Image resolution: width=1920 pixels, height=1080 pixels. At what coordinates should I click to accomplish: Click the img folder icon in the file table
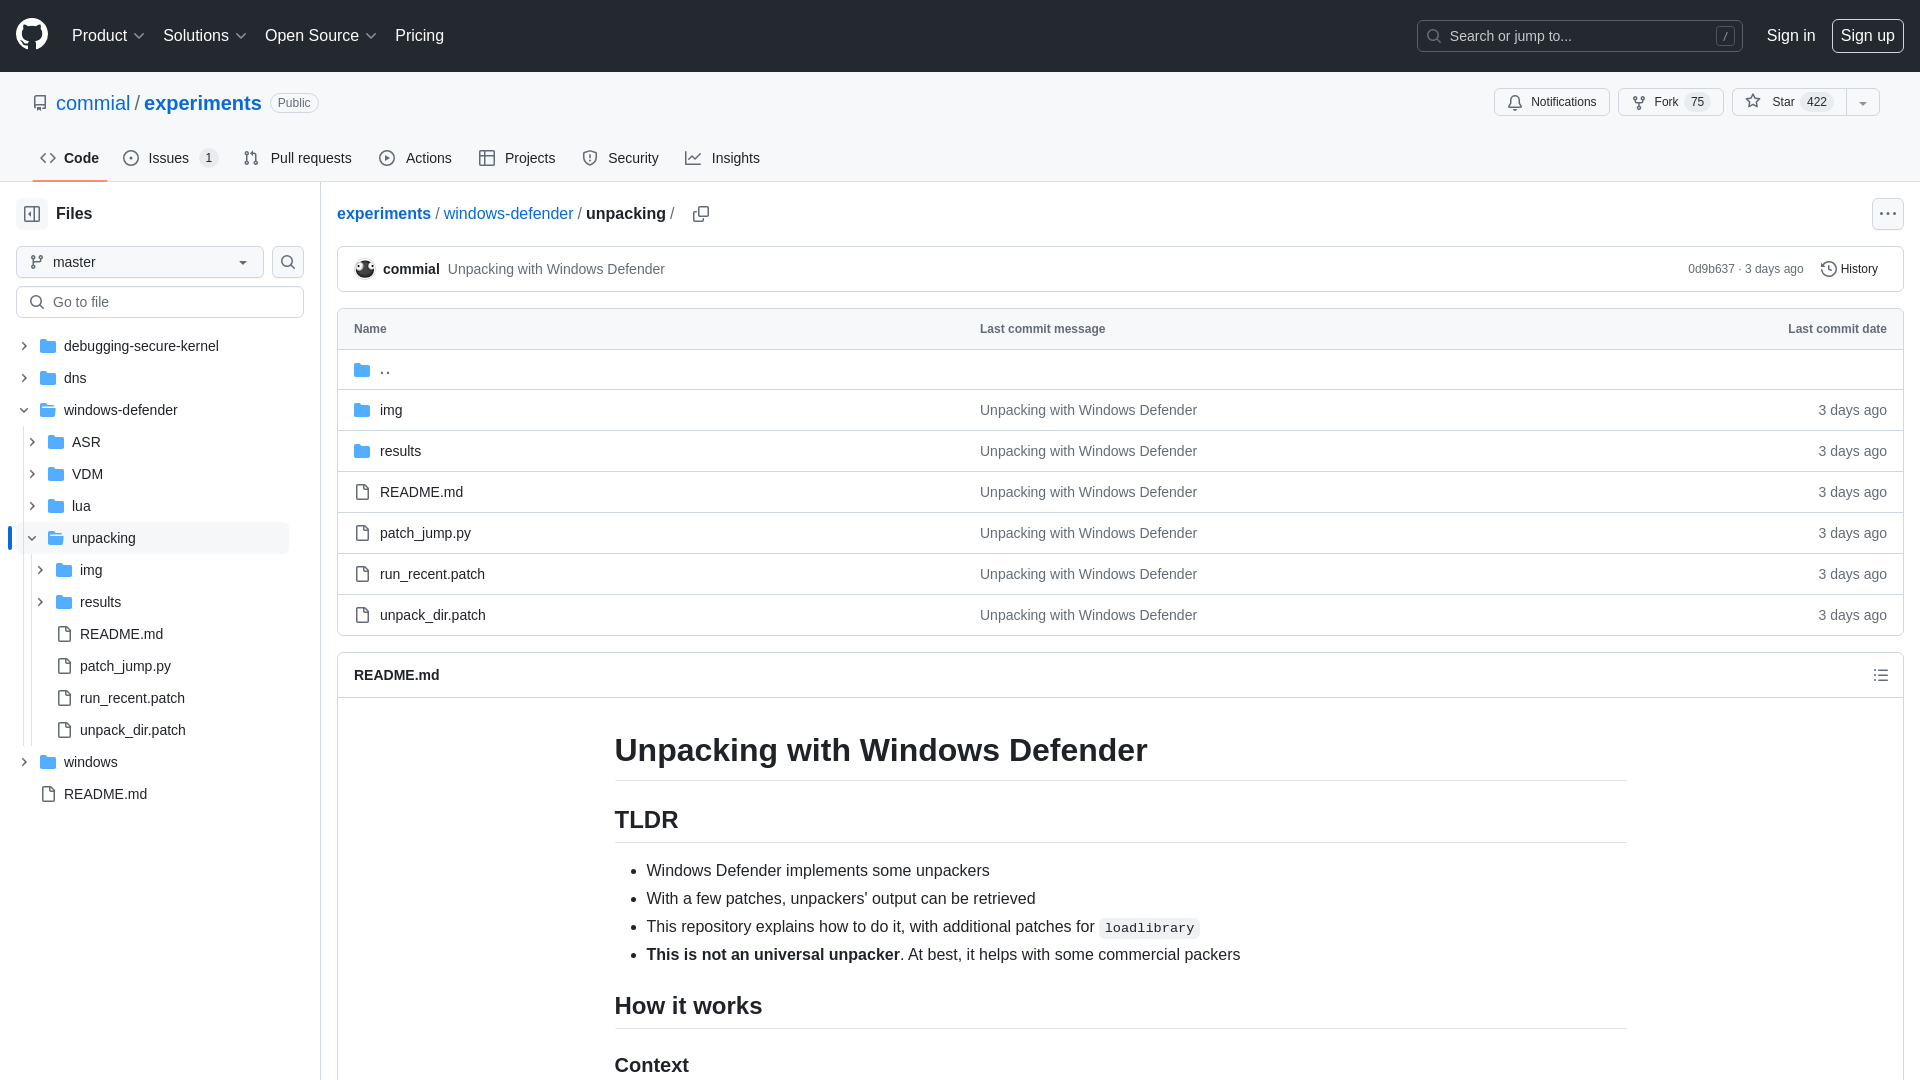point(362,410)
